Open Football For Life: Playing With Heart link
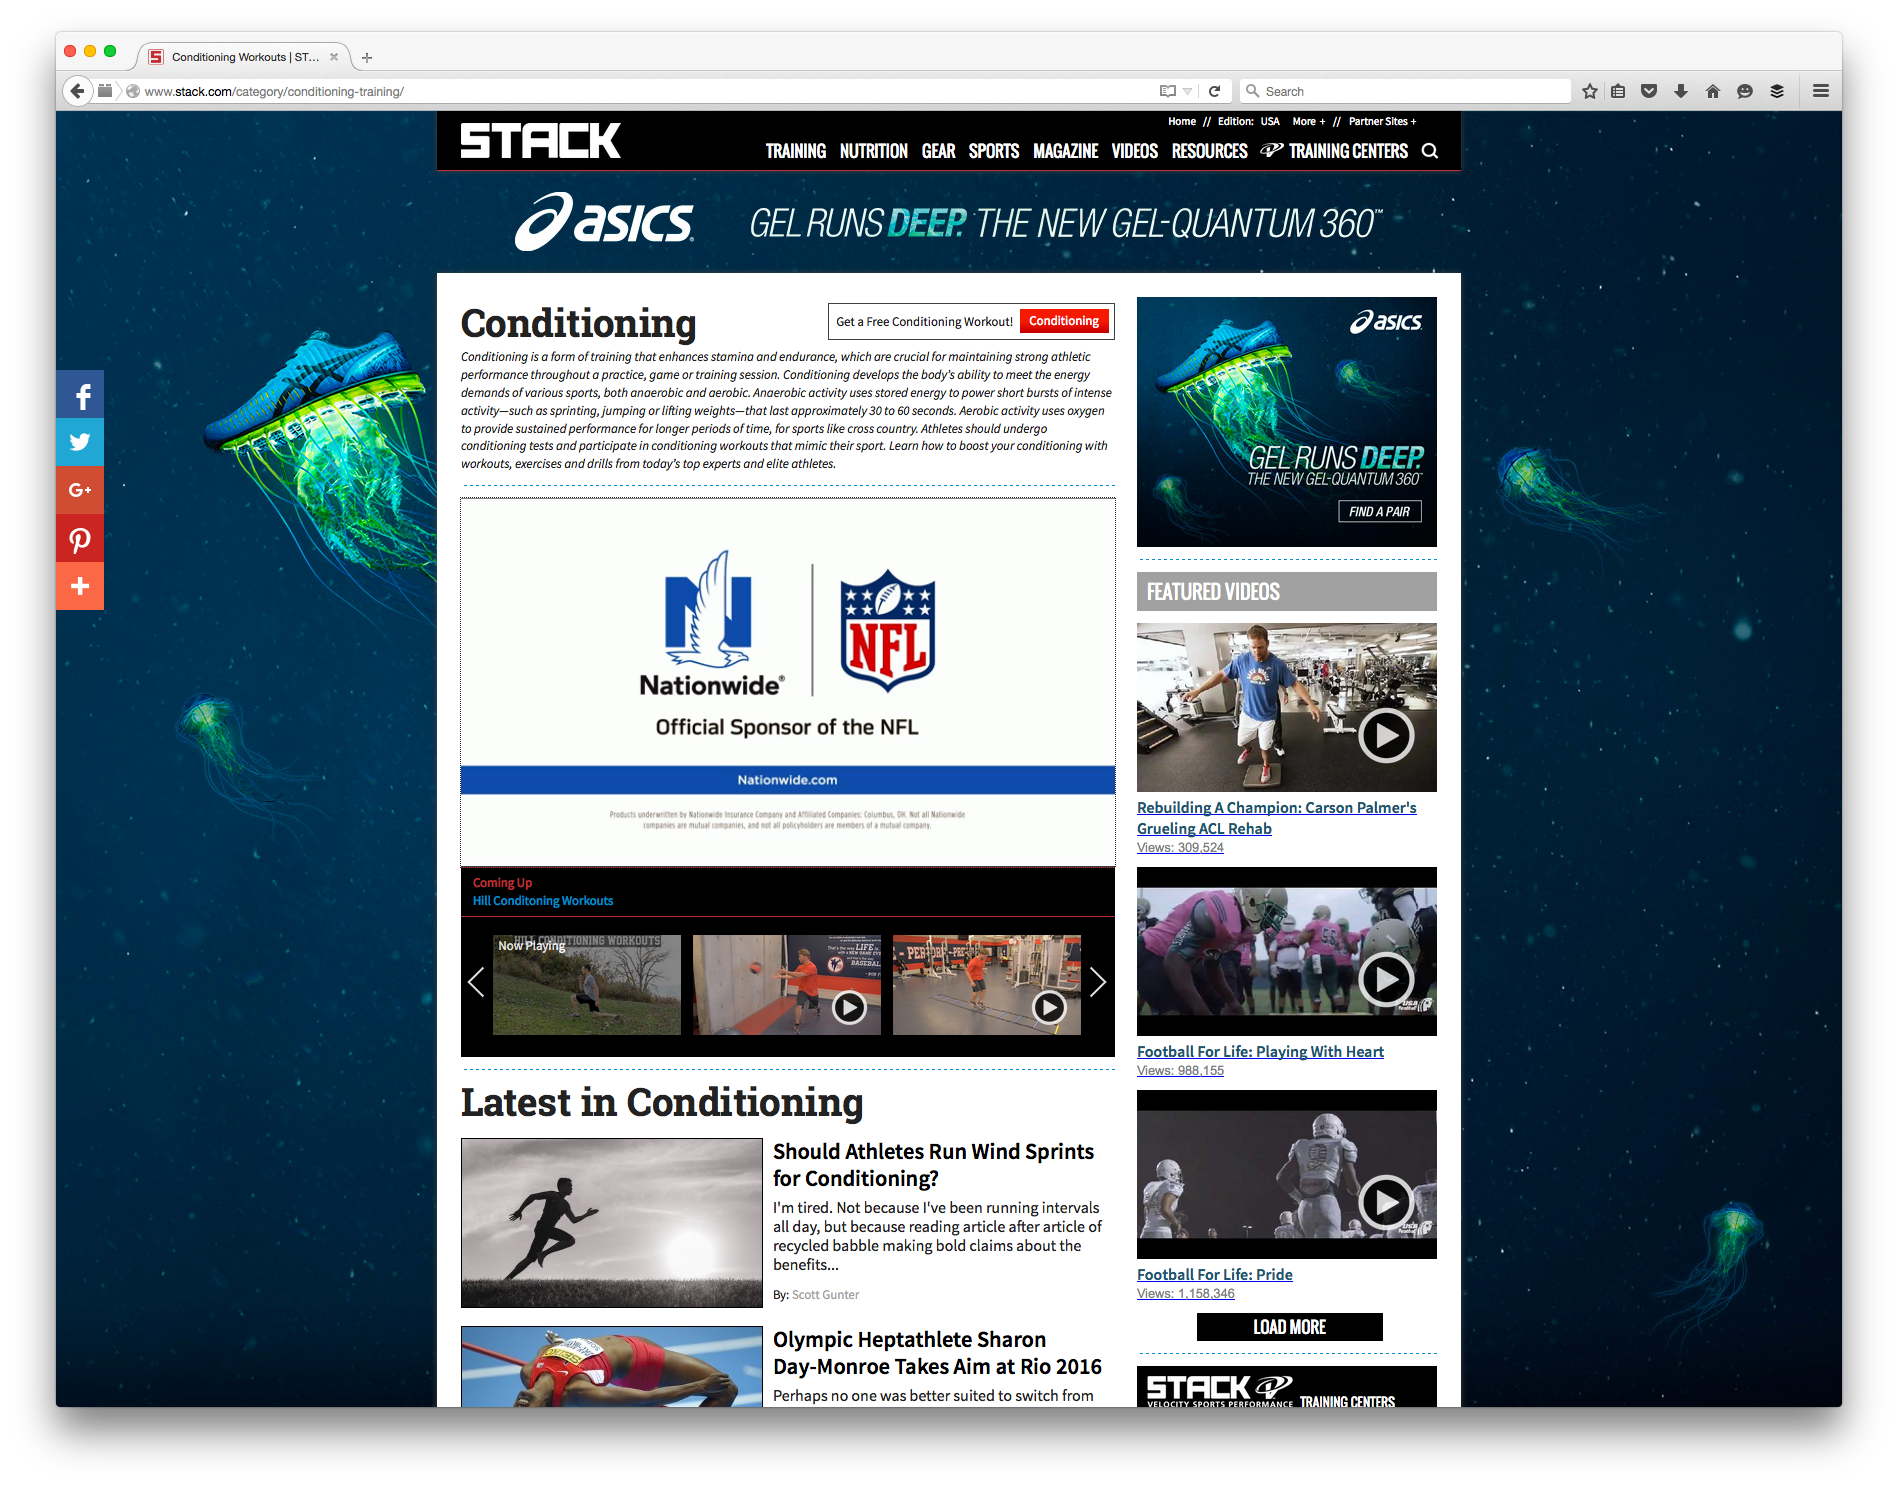Viewport: 1898px width, 1487px height. [1260, 1051]
